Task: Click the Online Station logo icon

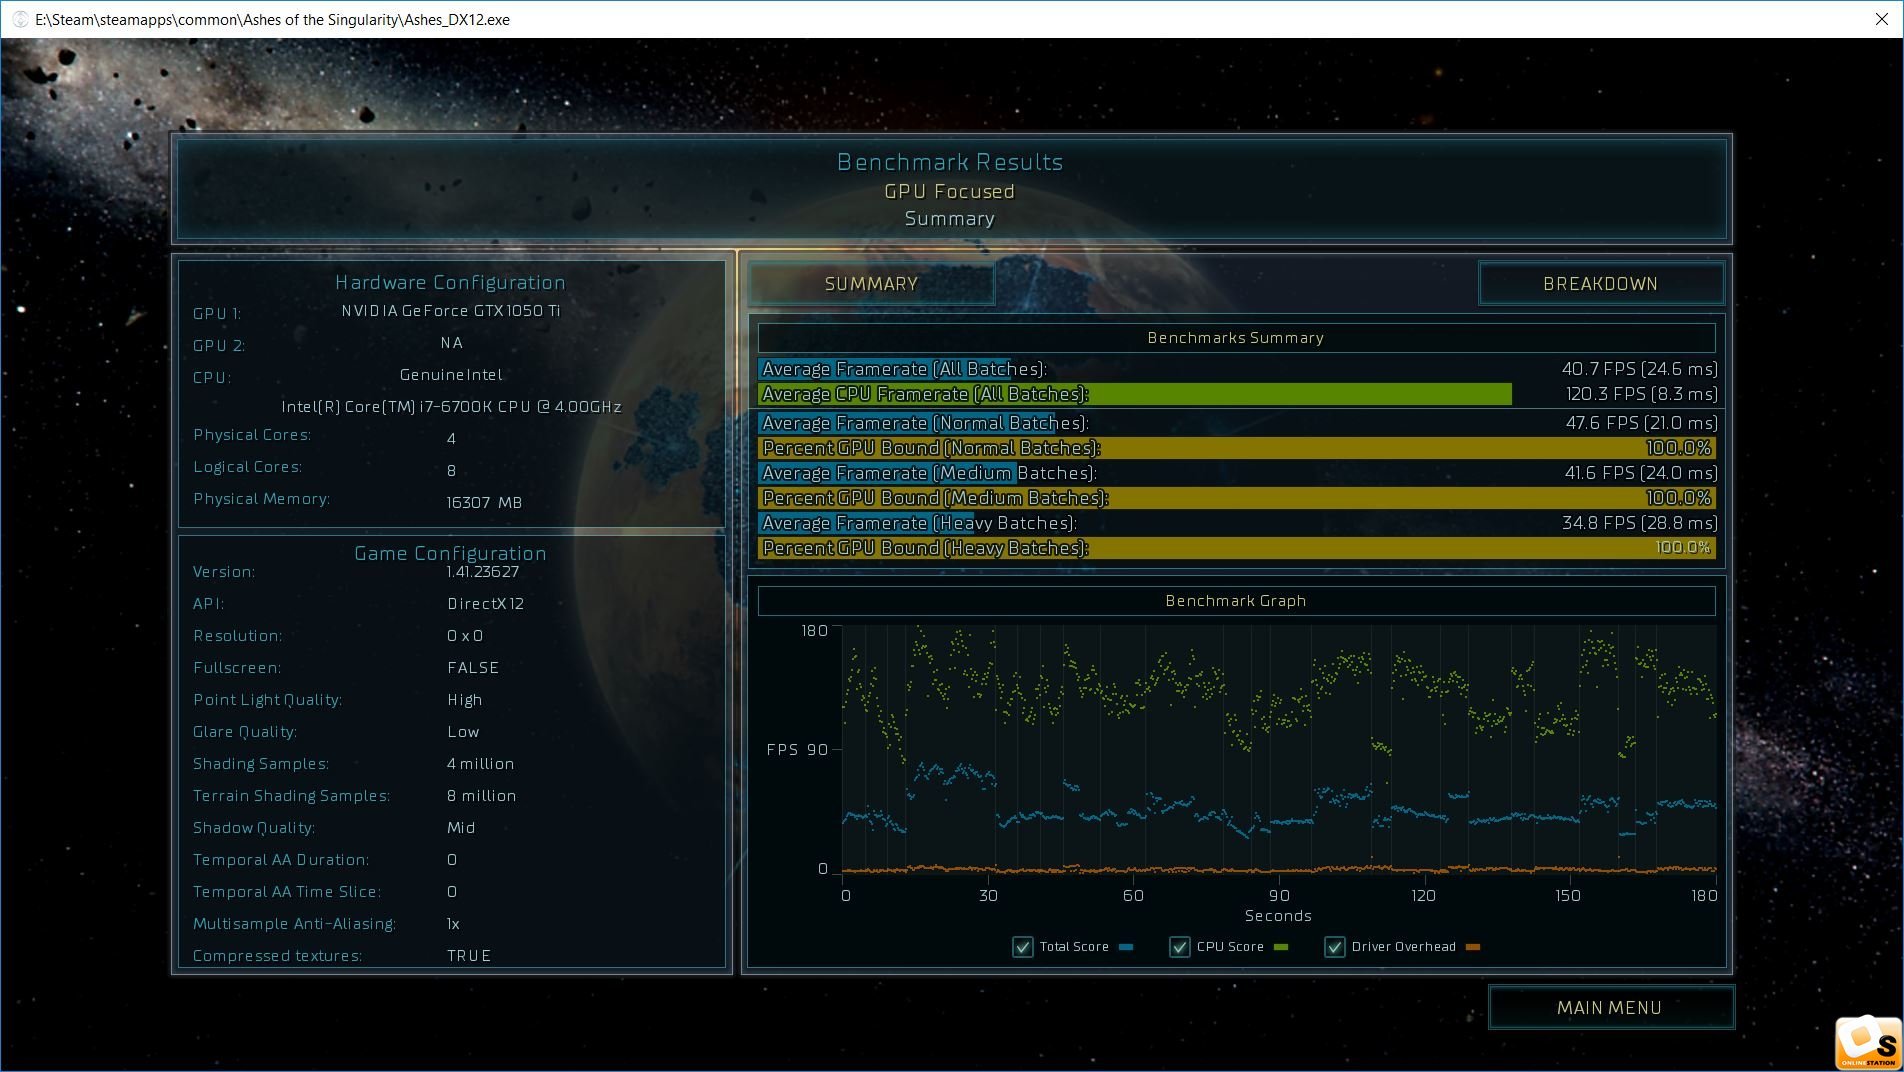Action: [x=1868, y=1043]
